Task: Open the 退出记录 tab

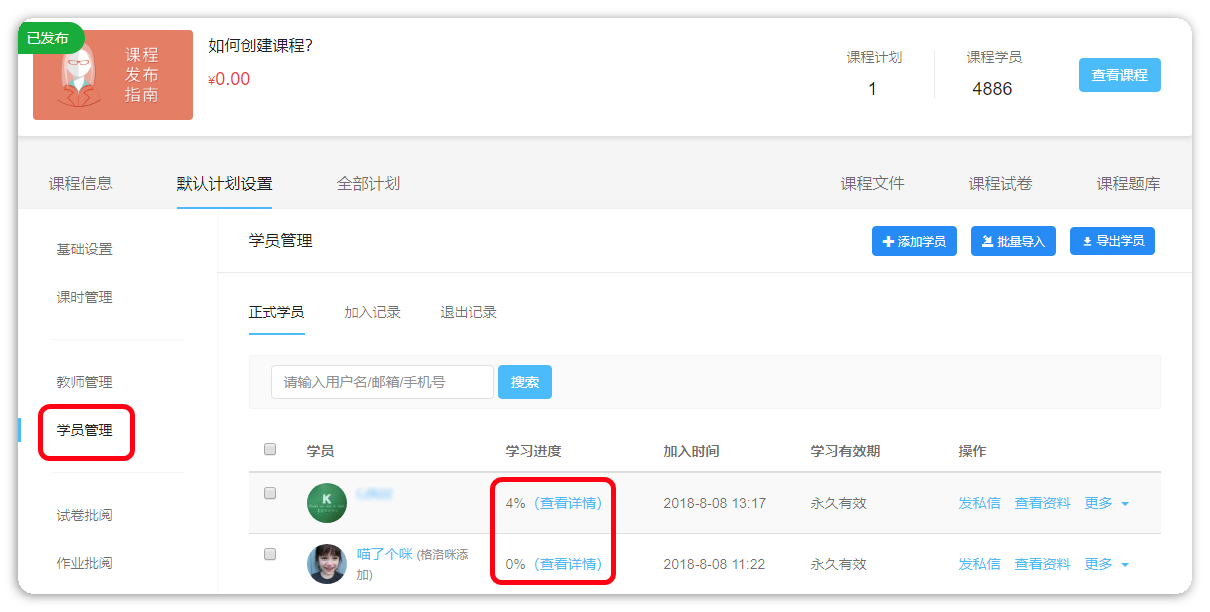Action: point(468,312)
